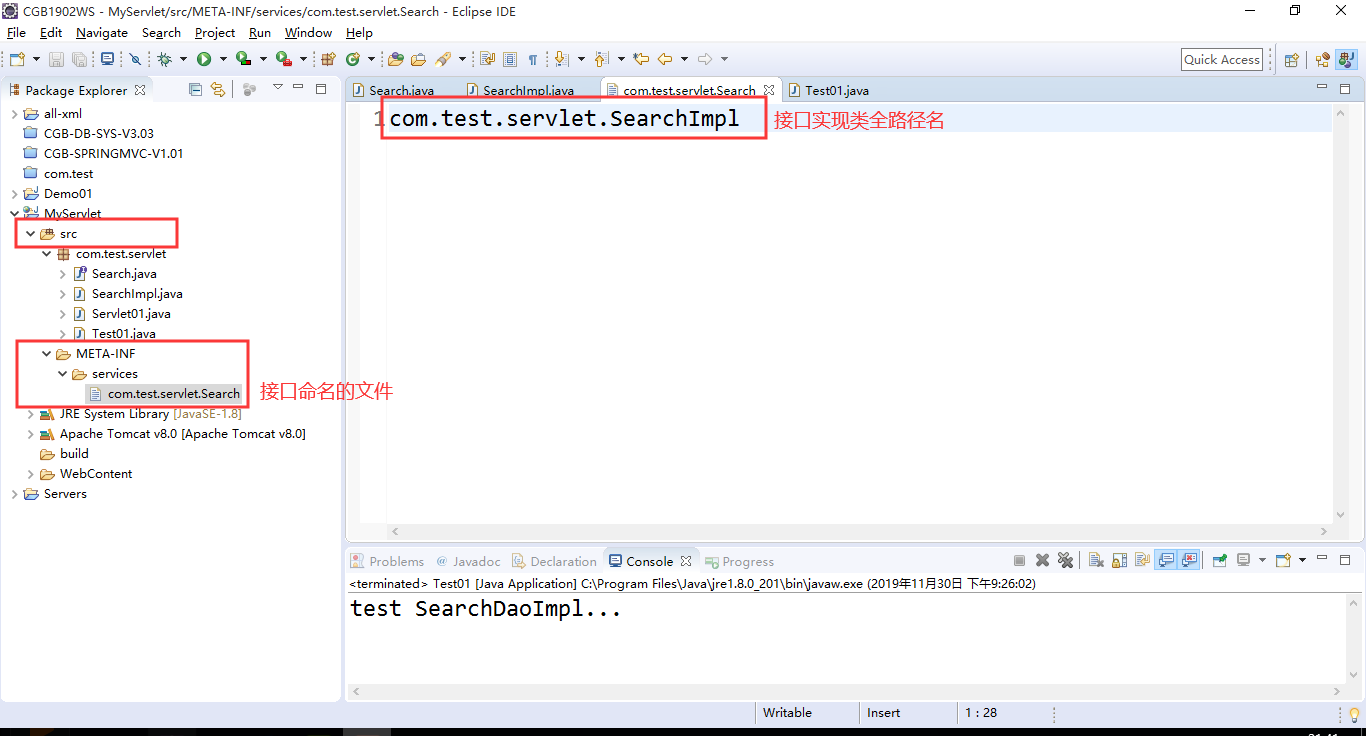Open the Package Explorer View Menu triangle
Image resolution: width=1366 pixels, height=736 pixels.
(x=278, y=89)
